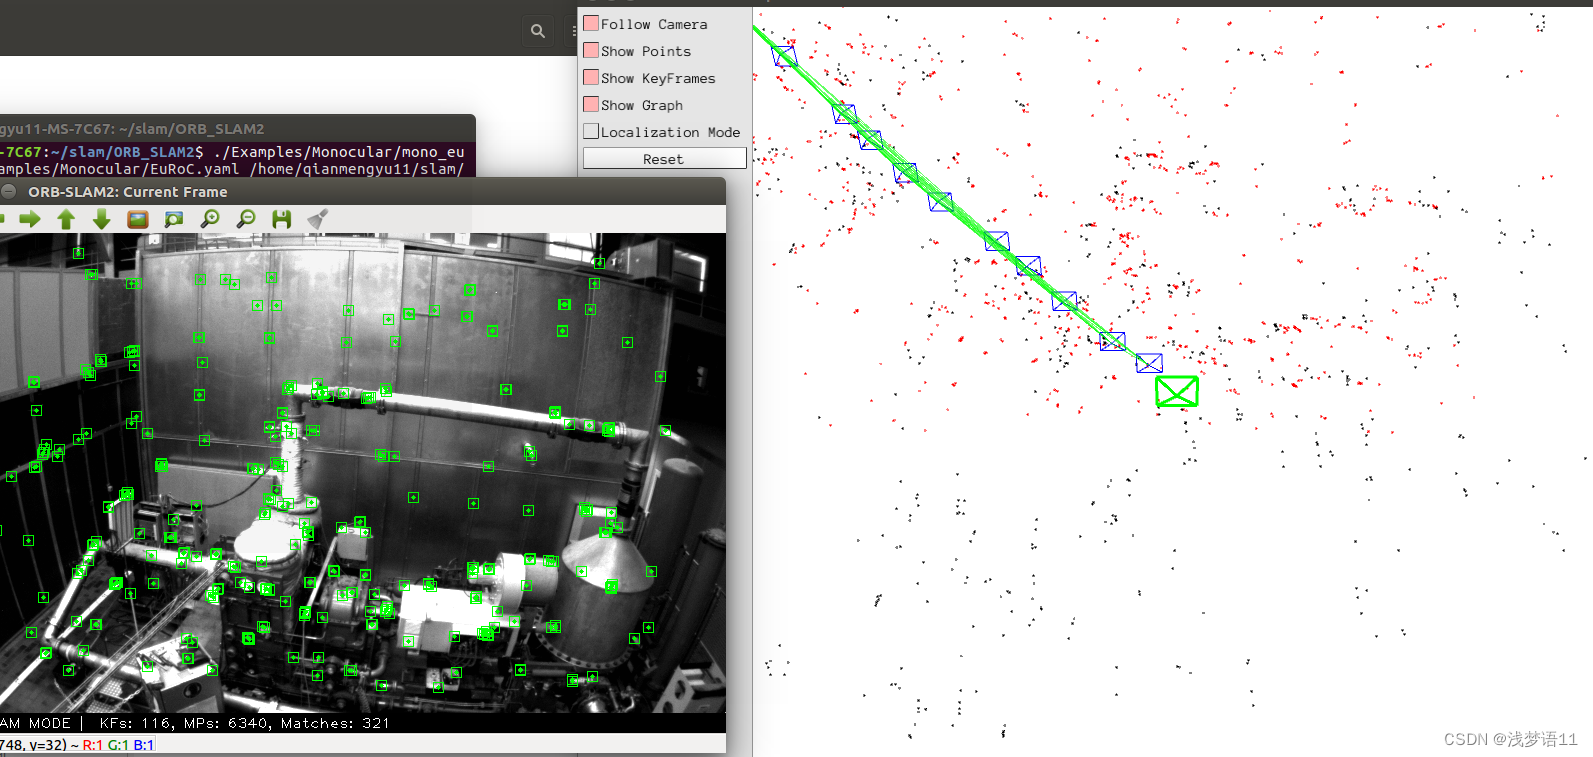Click the Follow Camera label
This screenshot has width=1593, height=757.
coord(654,24)
